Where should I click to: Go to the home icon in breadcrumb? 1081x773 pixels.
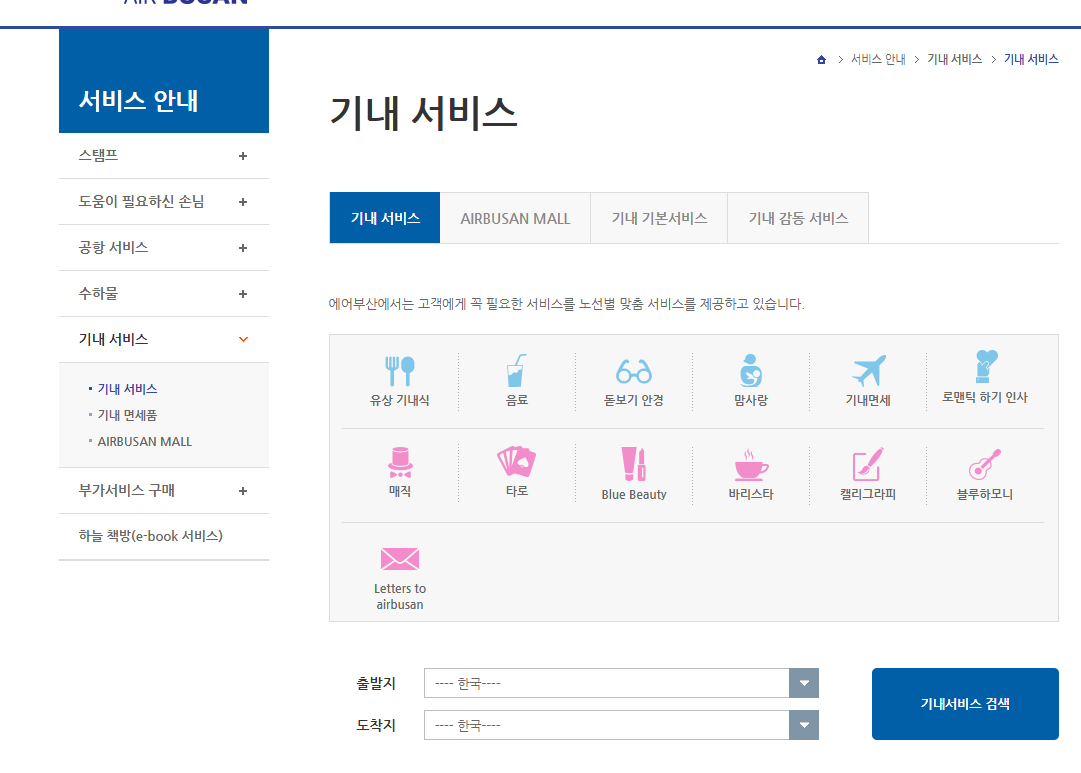click(x=821, y=60)
